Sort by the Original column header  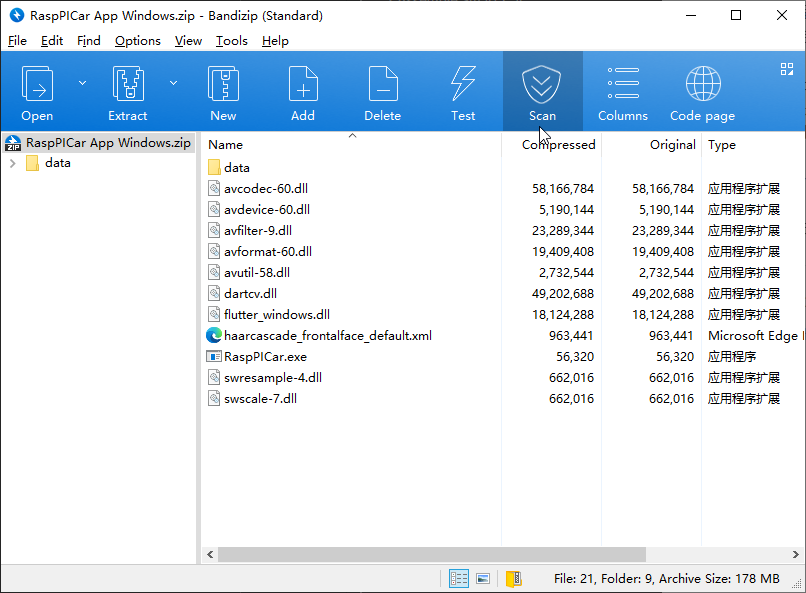pos(672,145)
